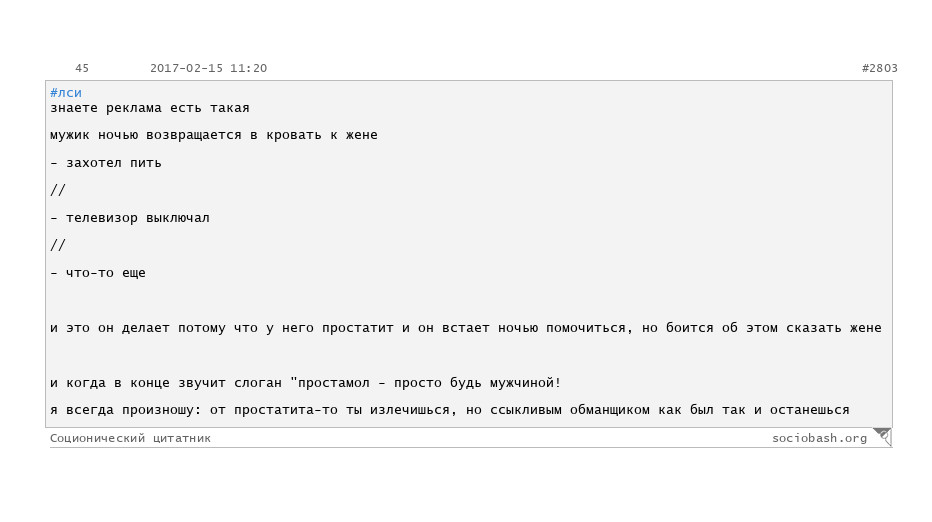Screen dimensions: 932x522
Task: Click the line '- что-то еще'
Action: click(x=98, y=273)
